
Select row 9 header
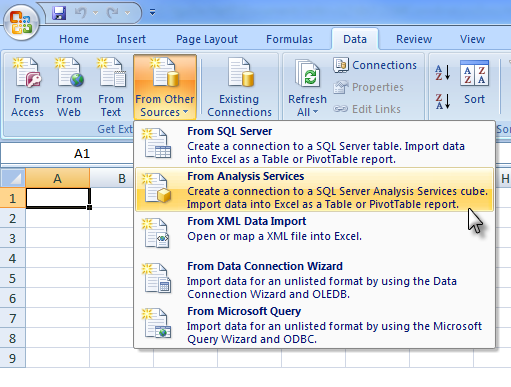click(13, 358)
